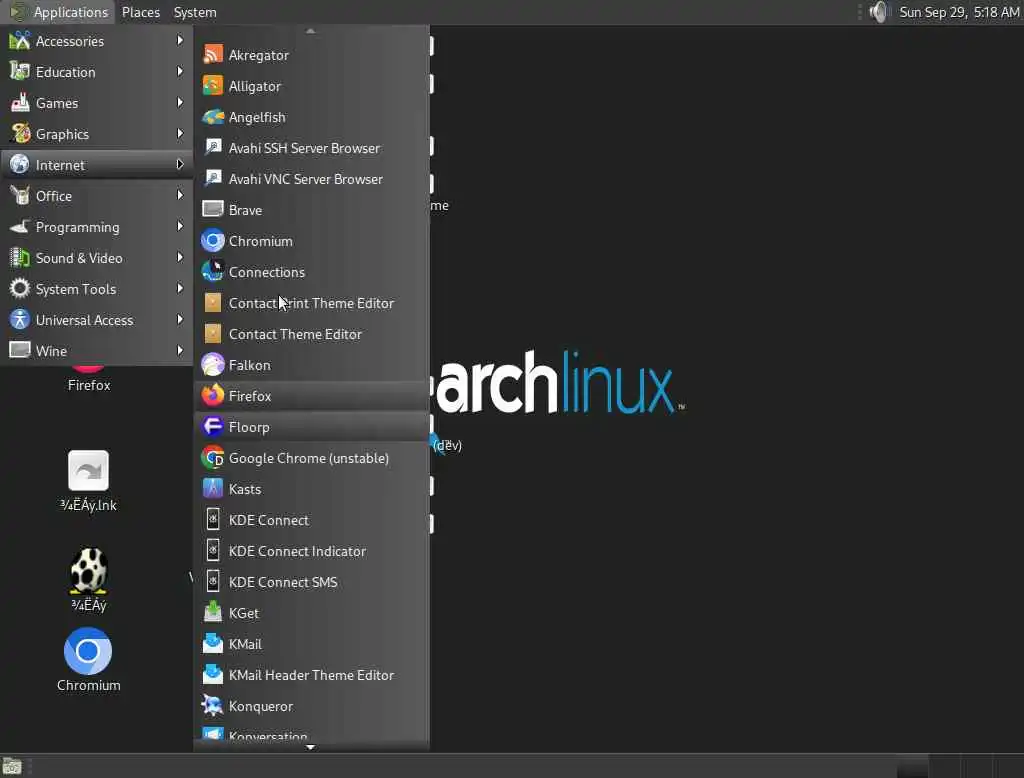Open the Angelfish browser icon
Screen dimensions: 1024x778
(213, 117)
